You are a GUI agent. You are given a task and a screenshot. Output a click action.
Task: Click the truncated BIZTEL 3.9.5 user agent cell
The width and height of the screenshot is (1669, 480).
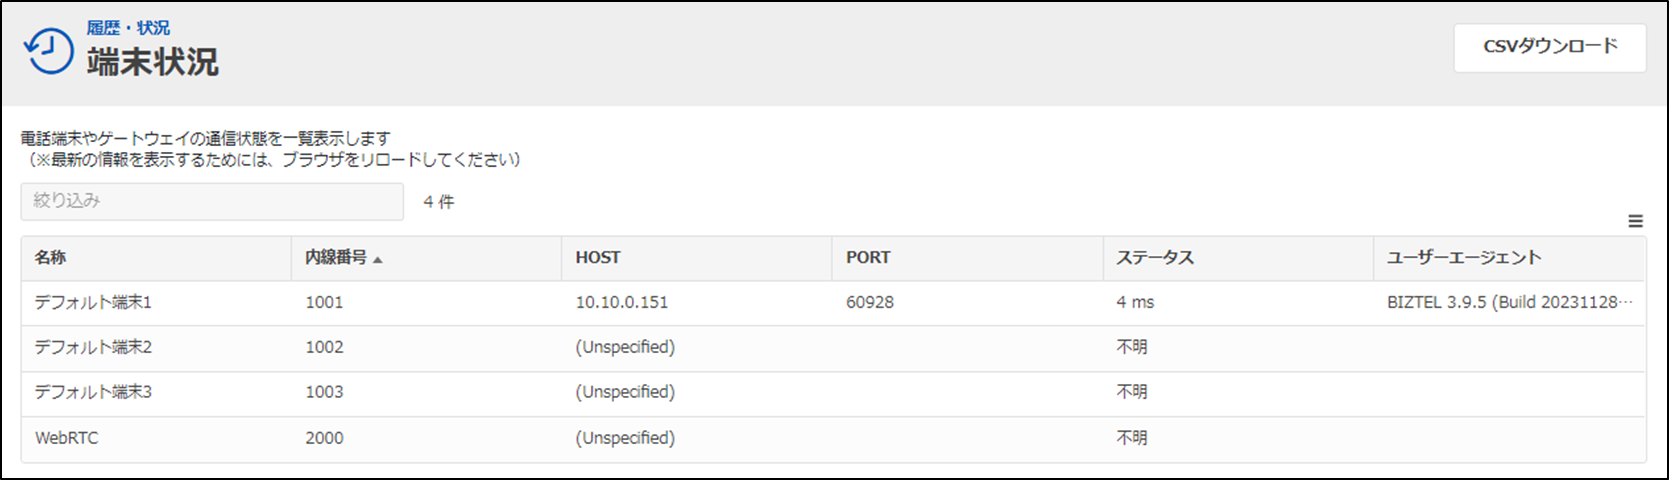[1510, 303]
